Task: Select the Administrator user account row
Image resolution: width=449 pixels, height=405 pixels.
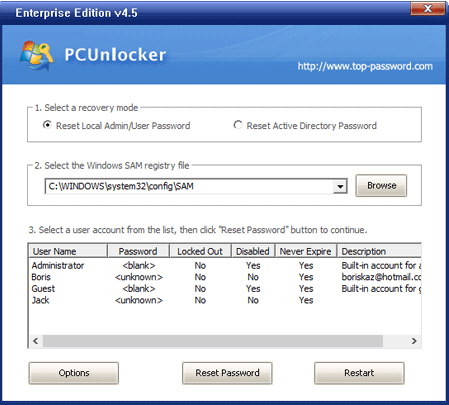Action: tap(225, 266)
